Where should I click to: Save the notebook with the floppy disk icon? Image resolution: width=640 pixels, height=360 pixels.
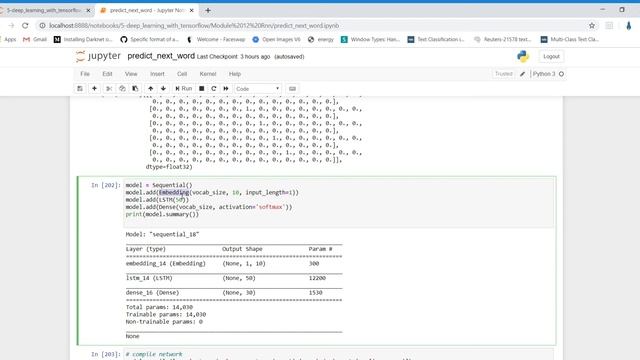80,89
